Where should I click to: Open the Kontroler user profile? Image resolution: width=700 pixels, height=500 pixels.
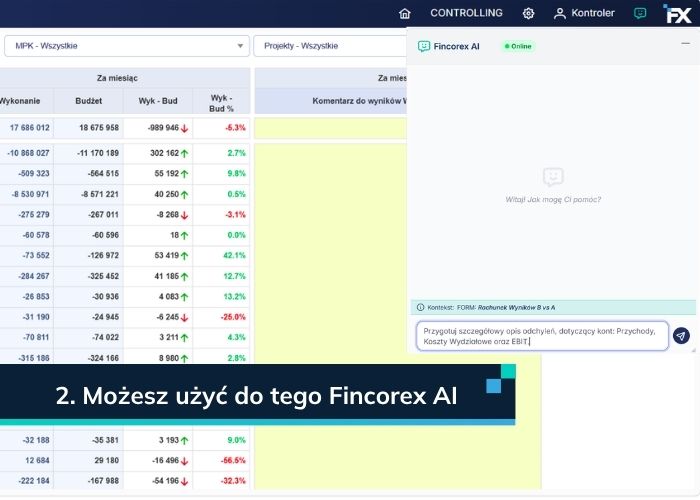coord(584,13)
